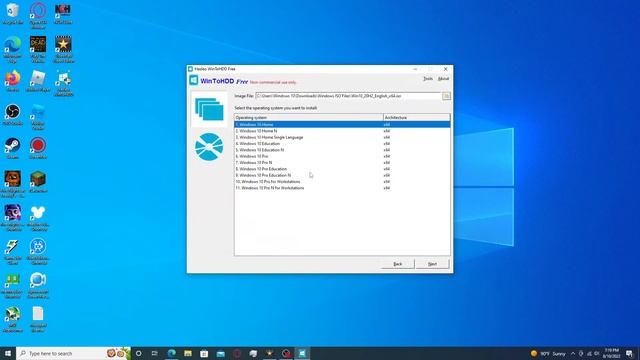Select the Windows 10 Education N row

(342, 150)
